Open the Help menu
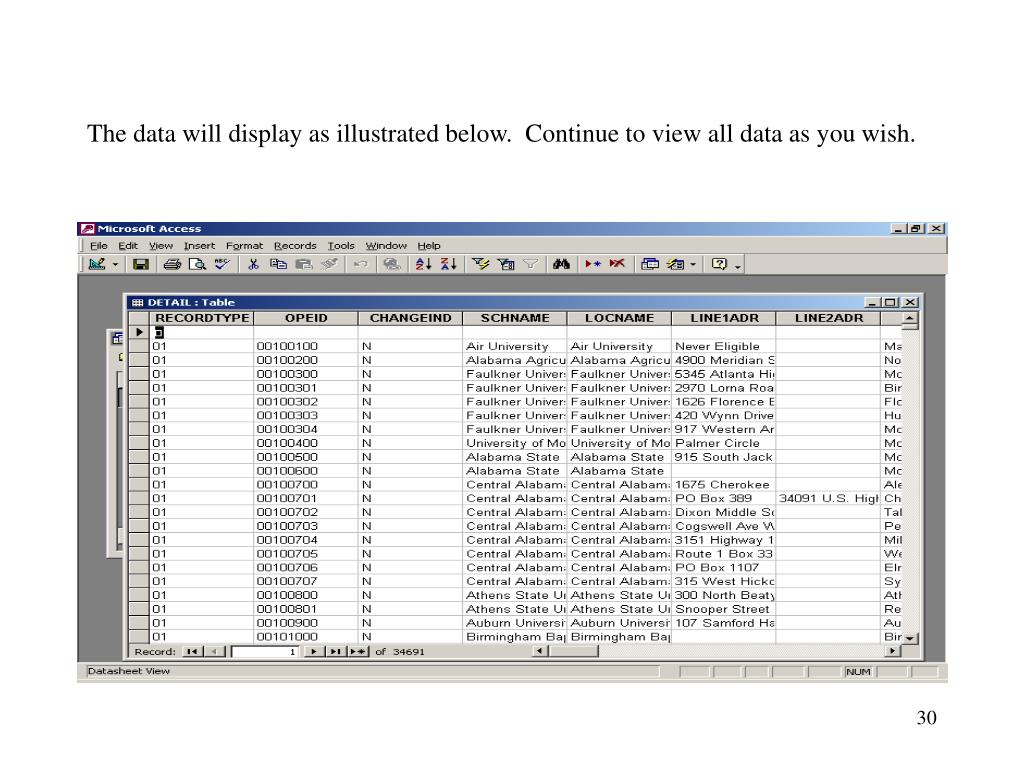This screenshot has height=768, width=1024. tap(429, 246)
